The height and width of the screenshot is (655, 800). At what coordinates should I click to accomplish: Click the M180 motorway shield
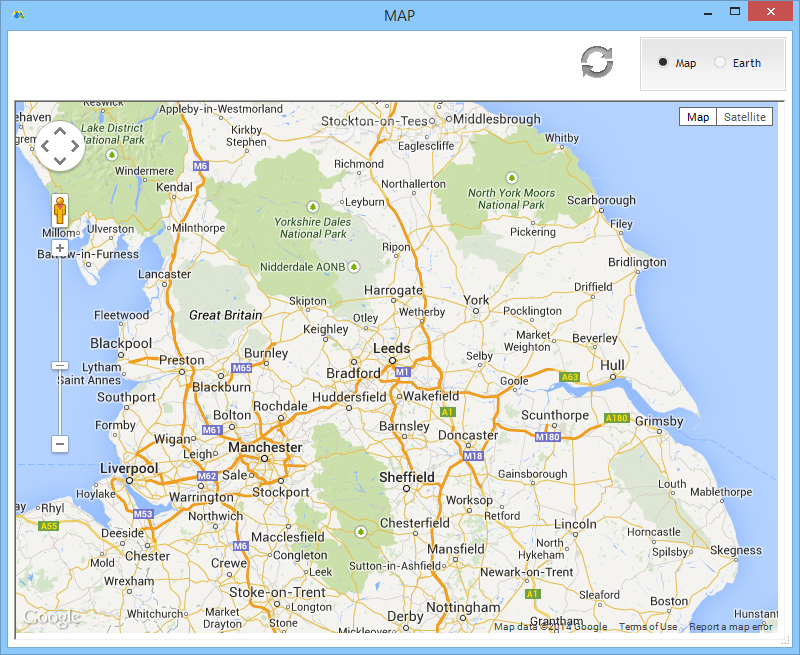548,437
